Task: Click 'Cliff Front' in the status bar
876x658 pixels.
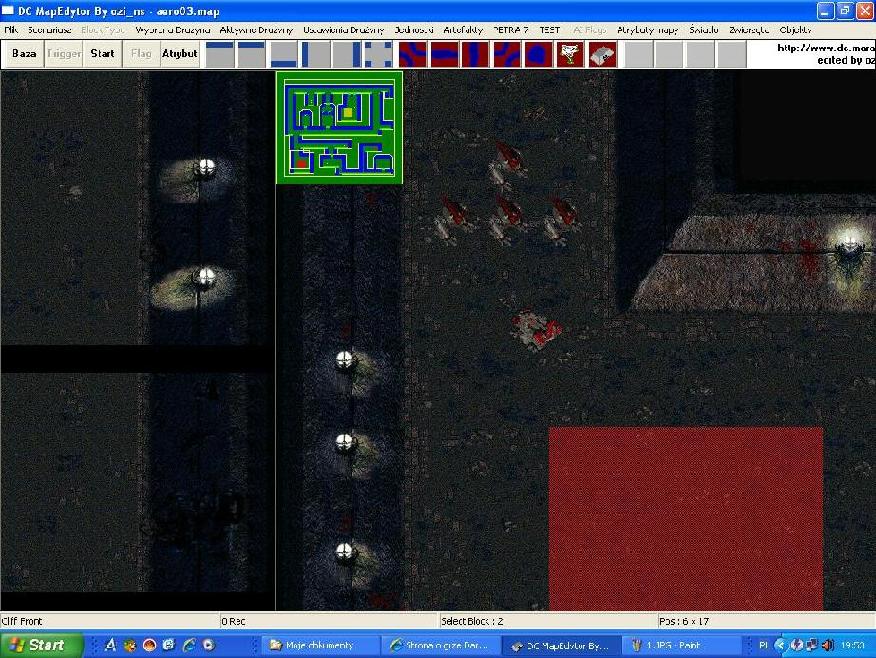Action: (22, 621)
